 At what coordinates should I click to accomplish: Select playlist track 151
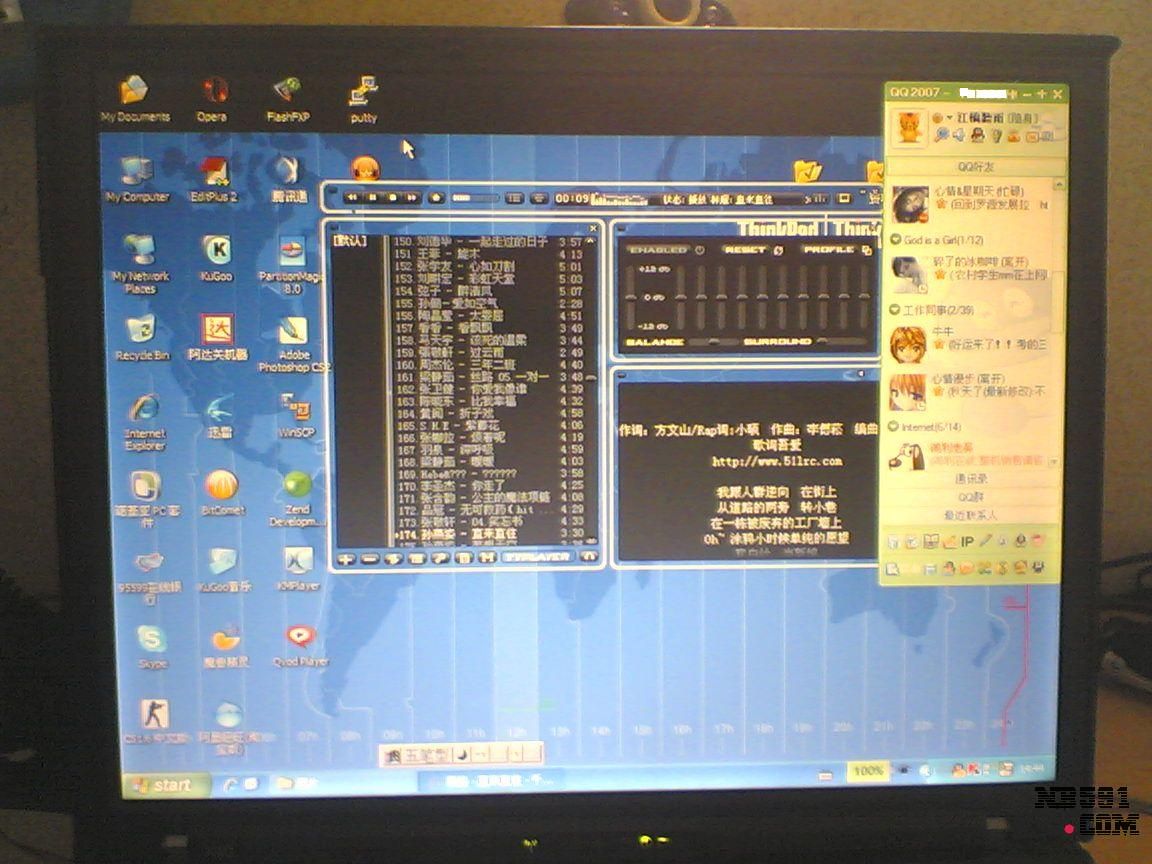pyautogui.click(x=489, y=254)
